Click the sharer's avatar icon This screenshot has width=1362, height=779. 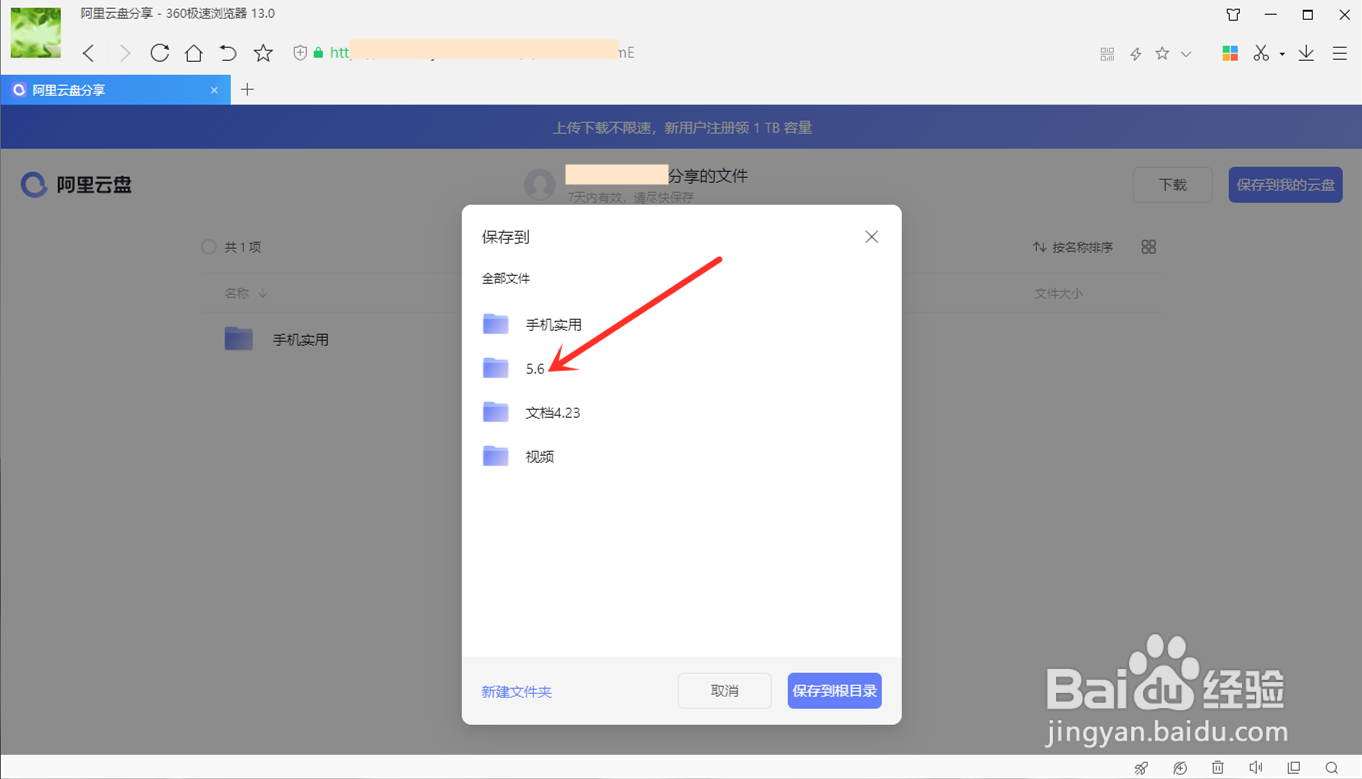[540, 184]
